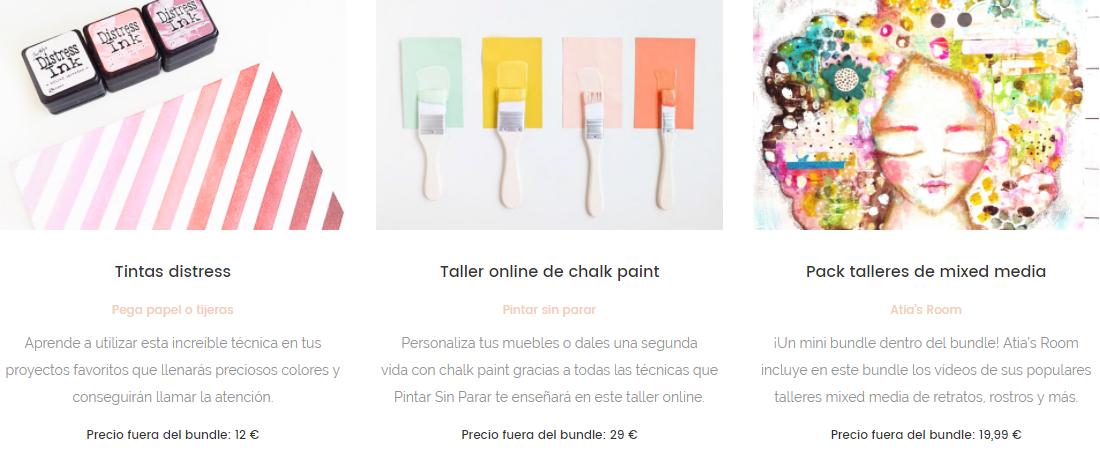Click the orange coral paint swatch
Image resolution: width=1100 pixels, height=450 pixels.
click(x=664, y=83)
